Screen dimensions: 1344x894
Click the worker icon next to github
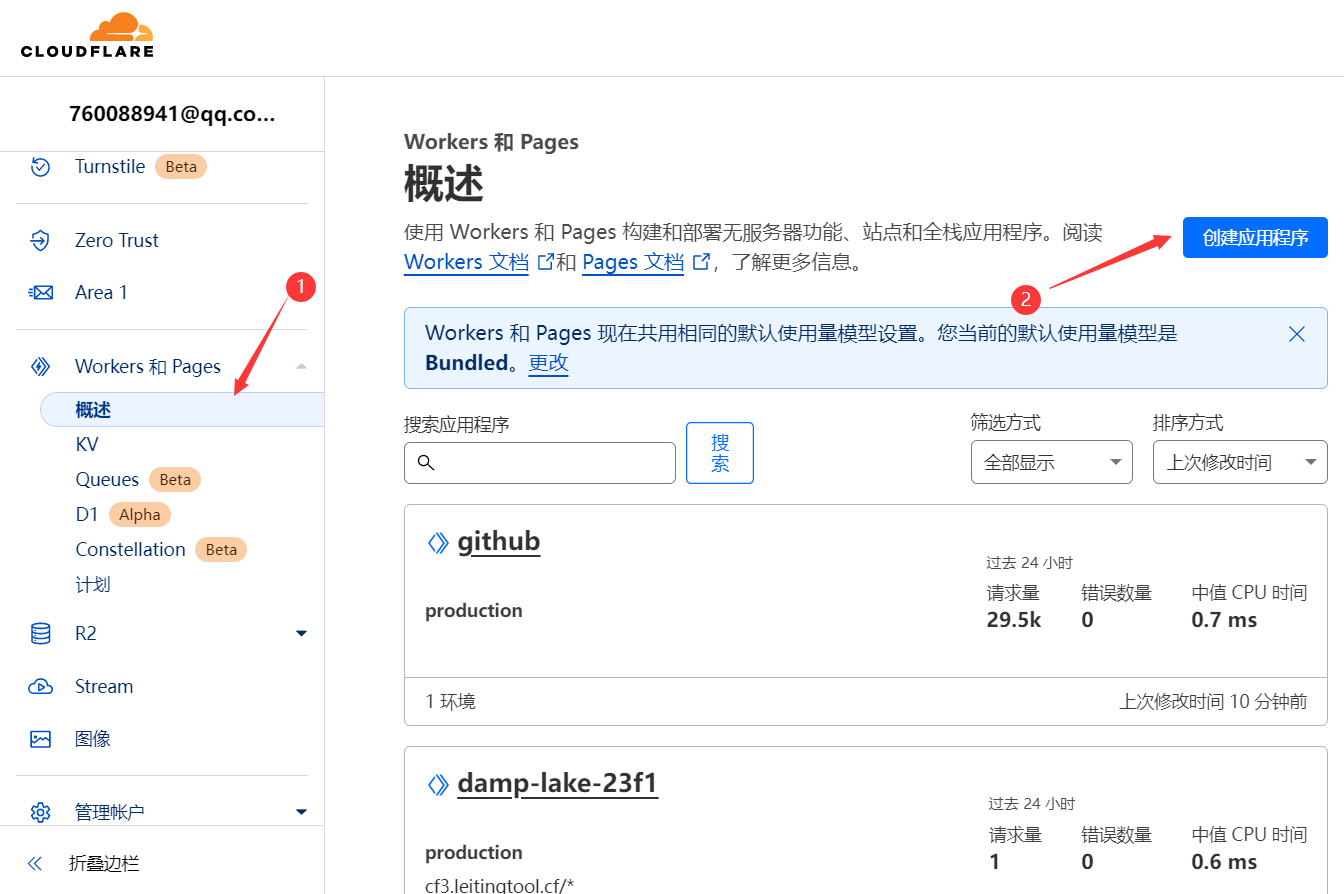click(x=438, y=543)
